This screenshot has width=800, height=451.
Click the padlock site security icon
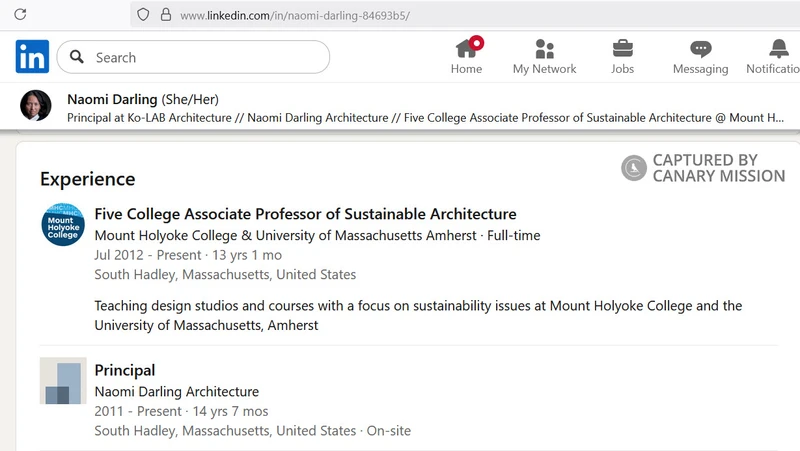166,15
